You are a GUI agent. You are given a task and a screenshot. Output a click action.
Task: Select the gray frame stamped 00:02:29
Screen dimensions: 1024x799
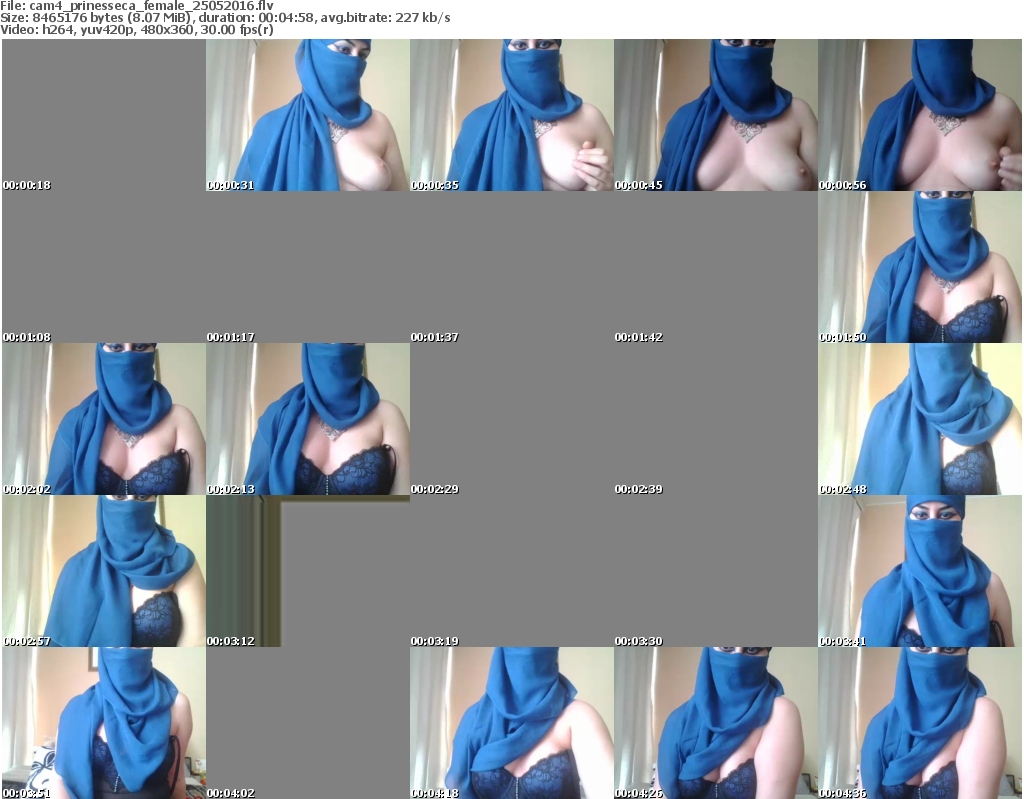pyautogui.click(x=511, y=419)
